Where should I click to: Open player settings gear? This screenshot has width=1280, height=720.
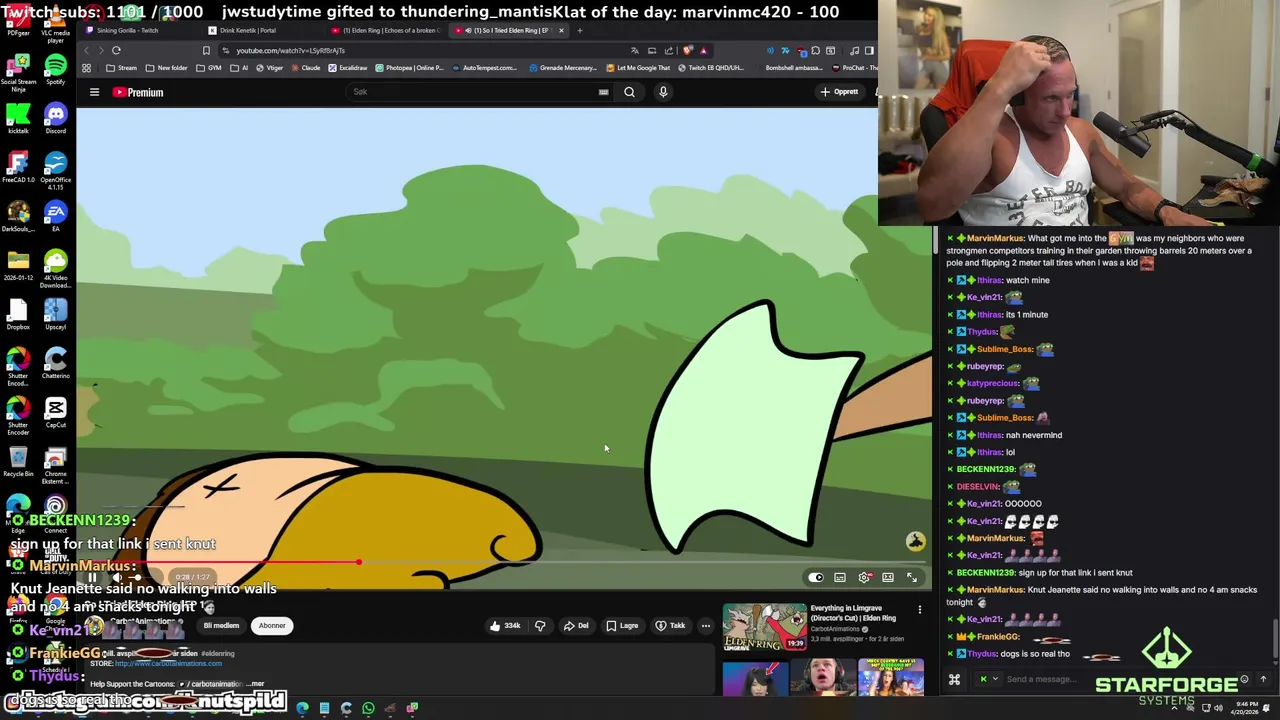864,577
